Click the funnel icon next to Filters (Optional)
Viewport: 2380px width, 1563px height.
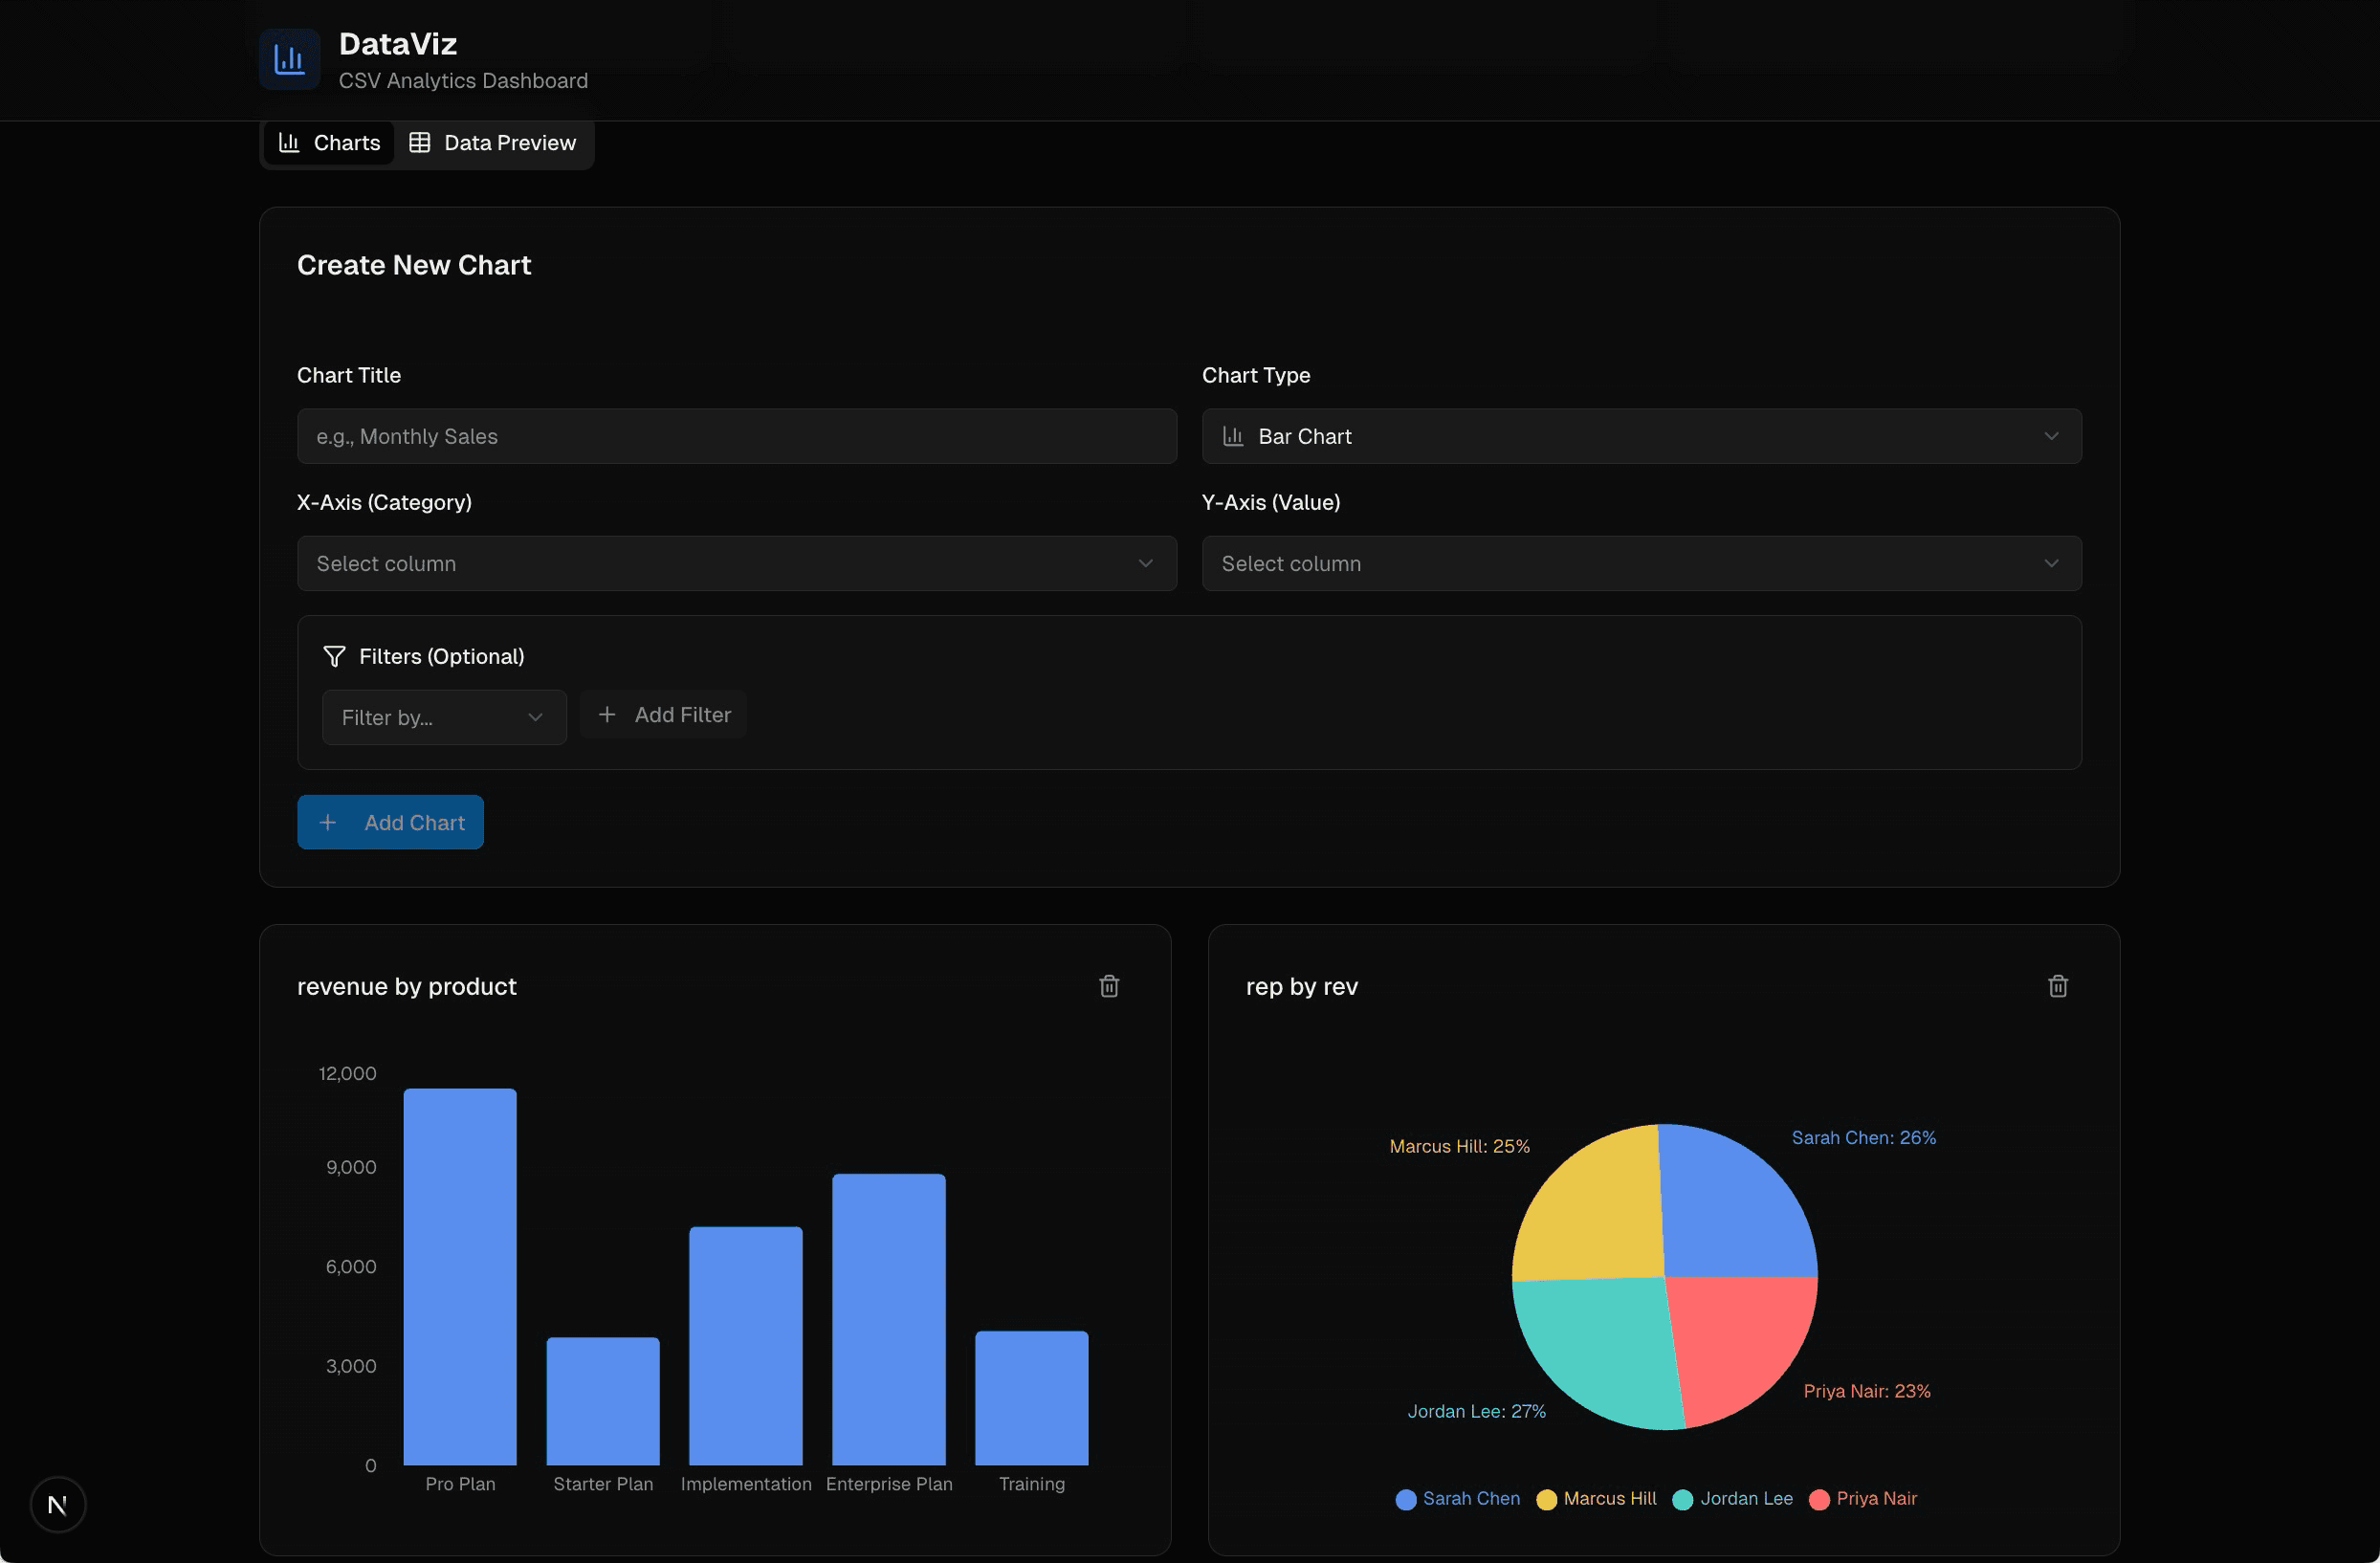point(334,656)
